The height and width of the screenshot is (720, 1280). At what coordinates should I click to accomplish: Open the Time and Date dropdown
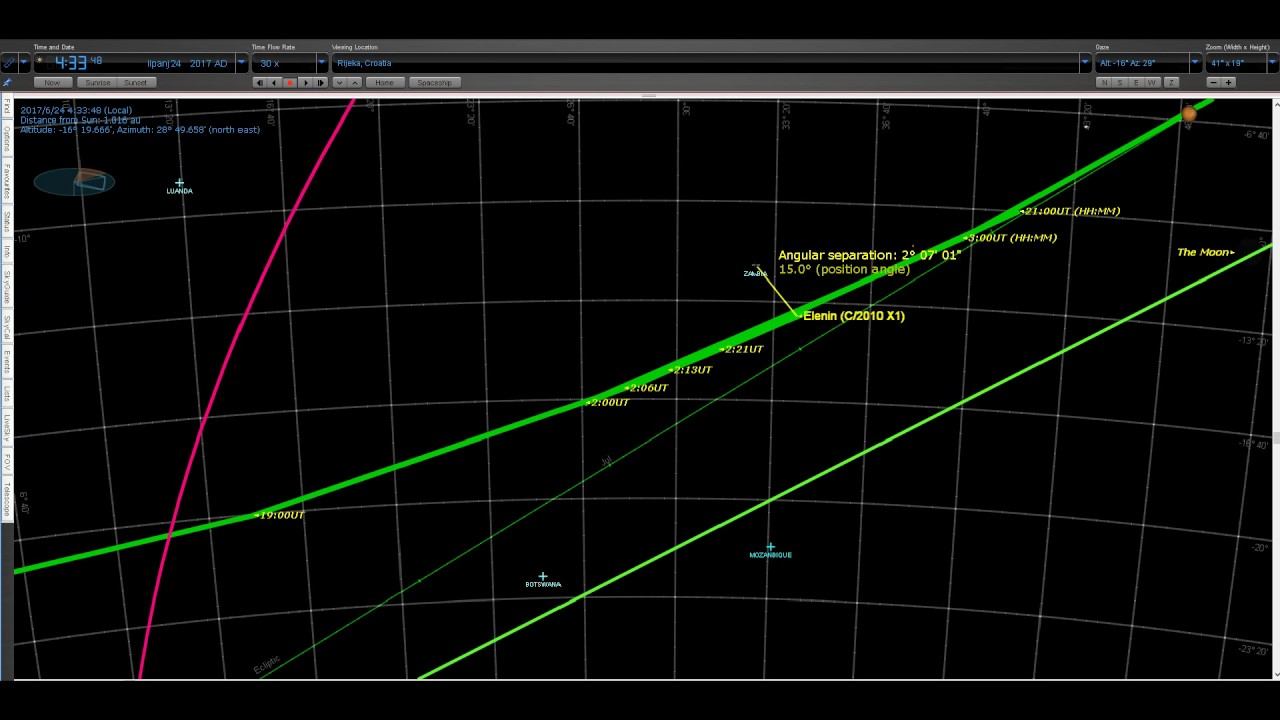point(241,63)
